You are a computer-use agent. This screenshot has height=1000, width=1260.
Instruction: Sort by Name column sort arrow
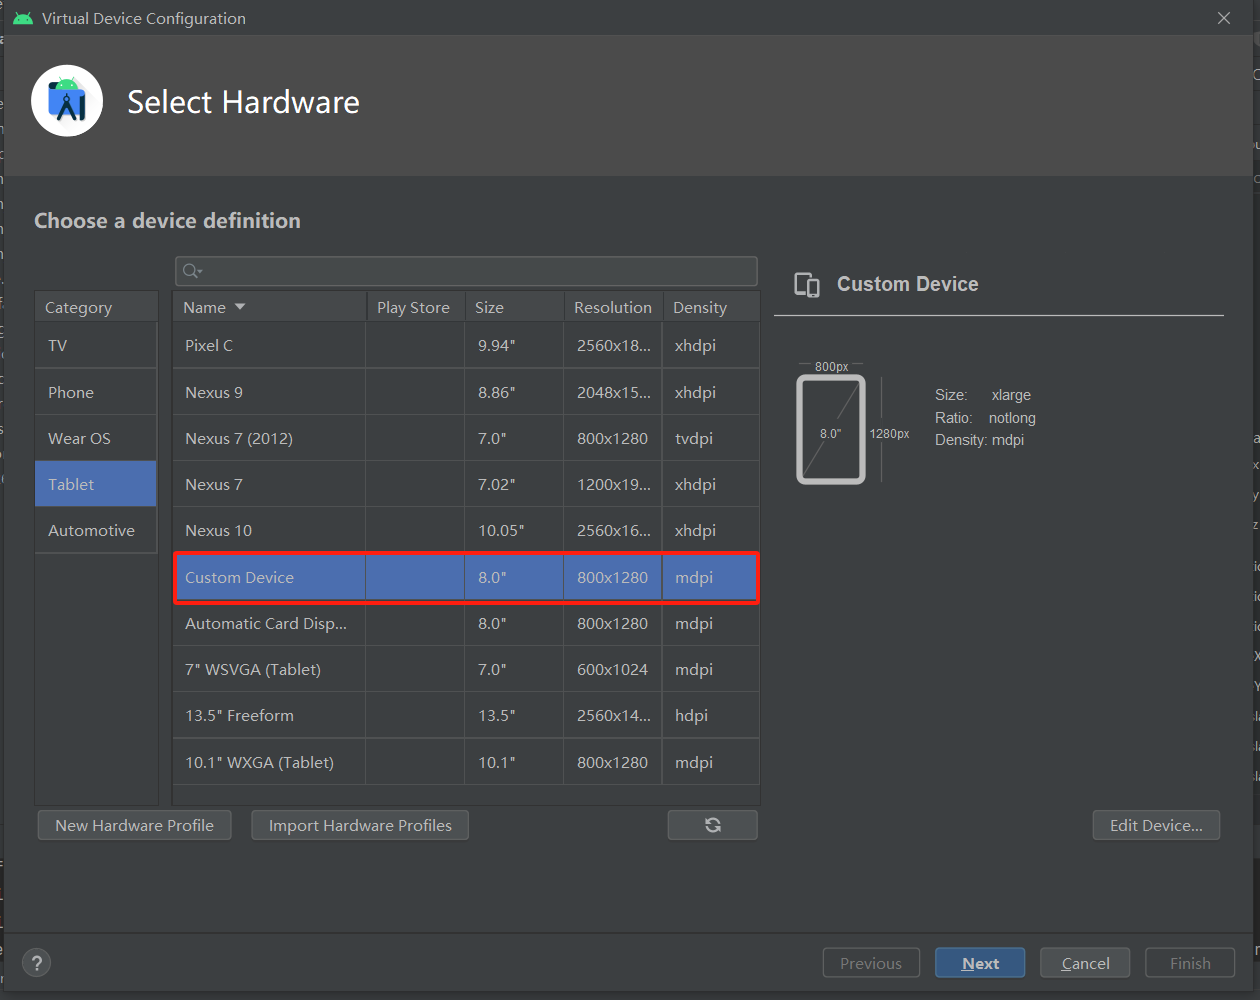[x=240, y=307]
